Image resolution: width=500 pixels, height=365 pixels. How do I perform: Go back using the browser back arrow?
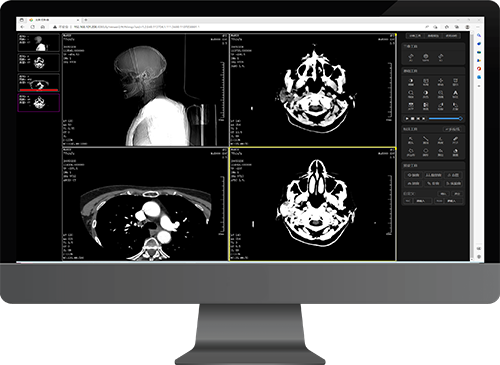pos(23,27)
